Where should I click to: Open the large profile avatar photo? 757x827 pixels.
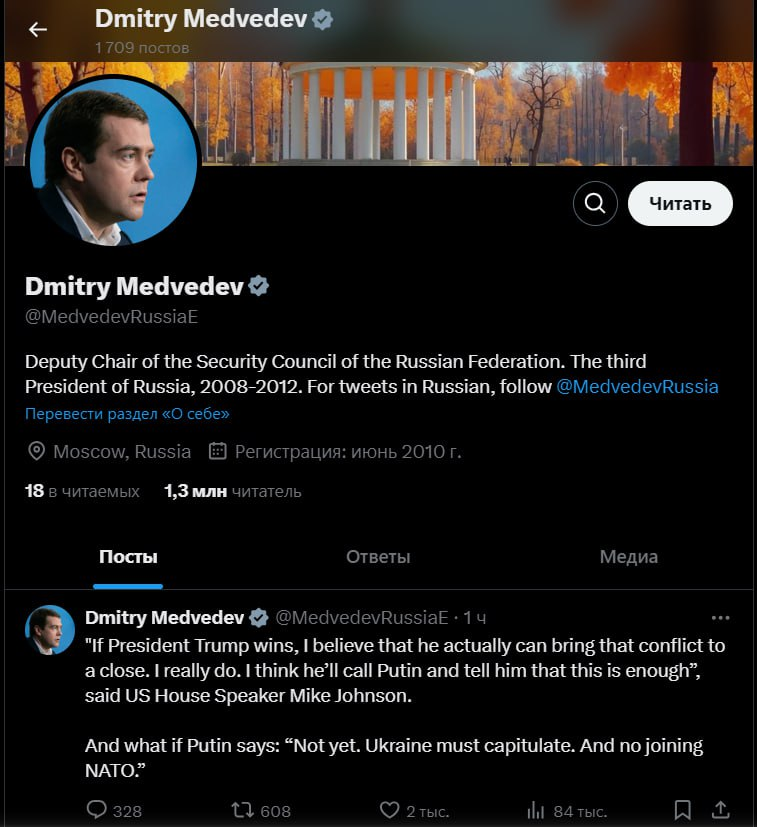point(113,160)
